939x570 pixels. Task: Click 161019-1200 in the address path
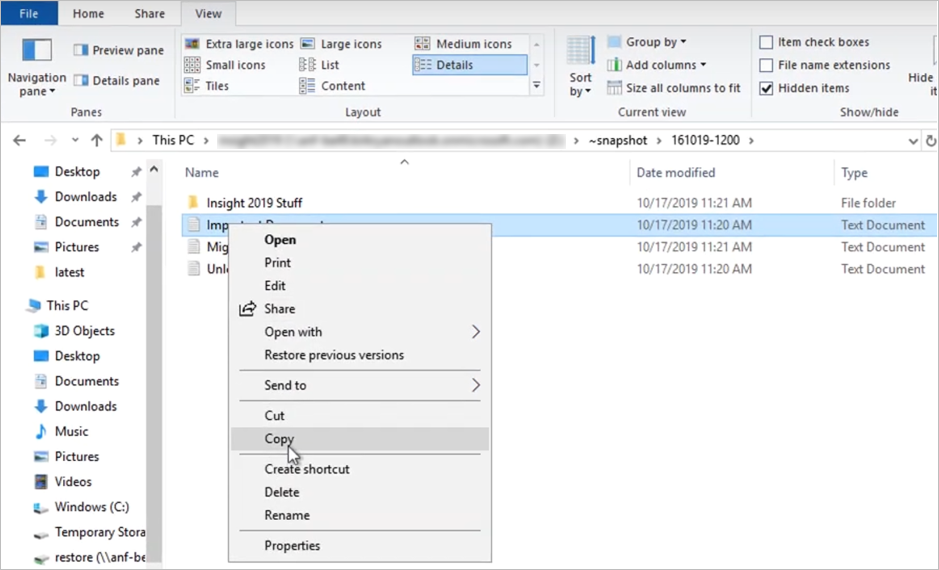click(705, 140)
